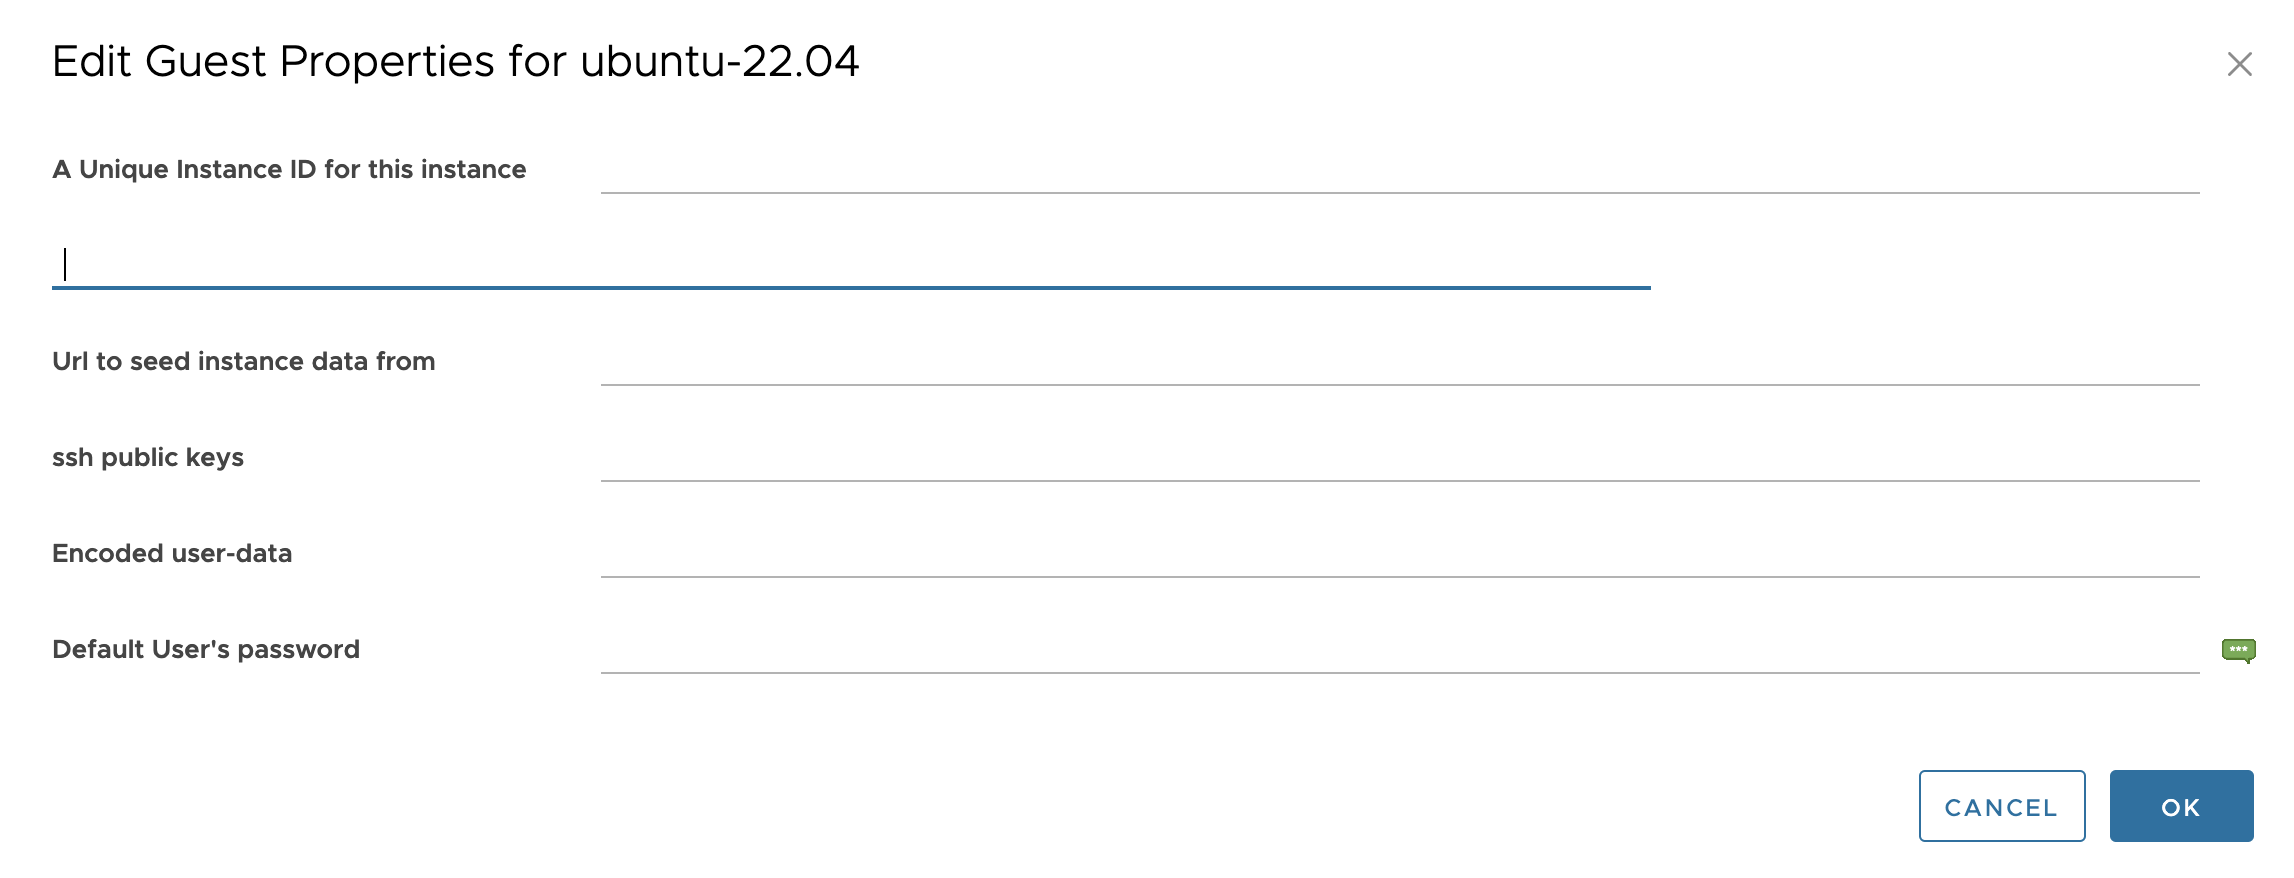2294x878 pixels.
Task: Click into the ssh public keys field
Action: pos(1399,458)
